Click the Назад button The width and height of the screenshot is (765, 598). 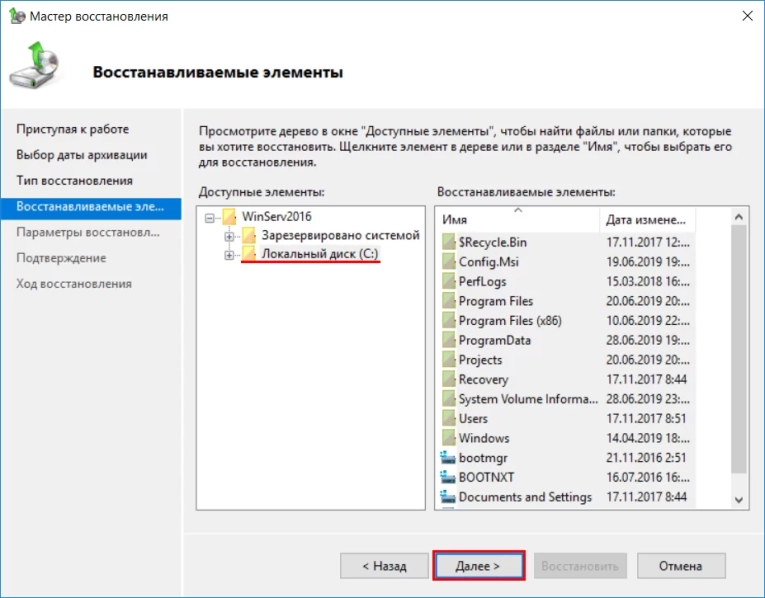pos(384,566)
